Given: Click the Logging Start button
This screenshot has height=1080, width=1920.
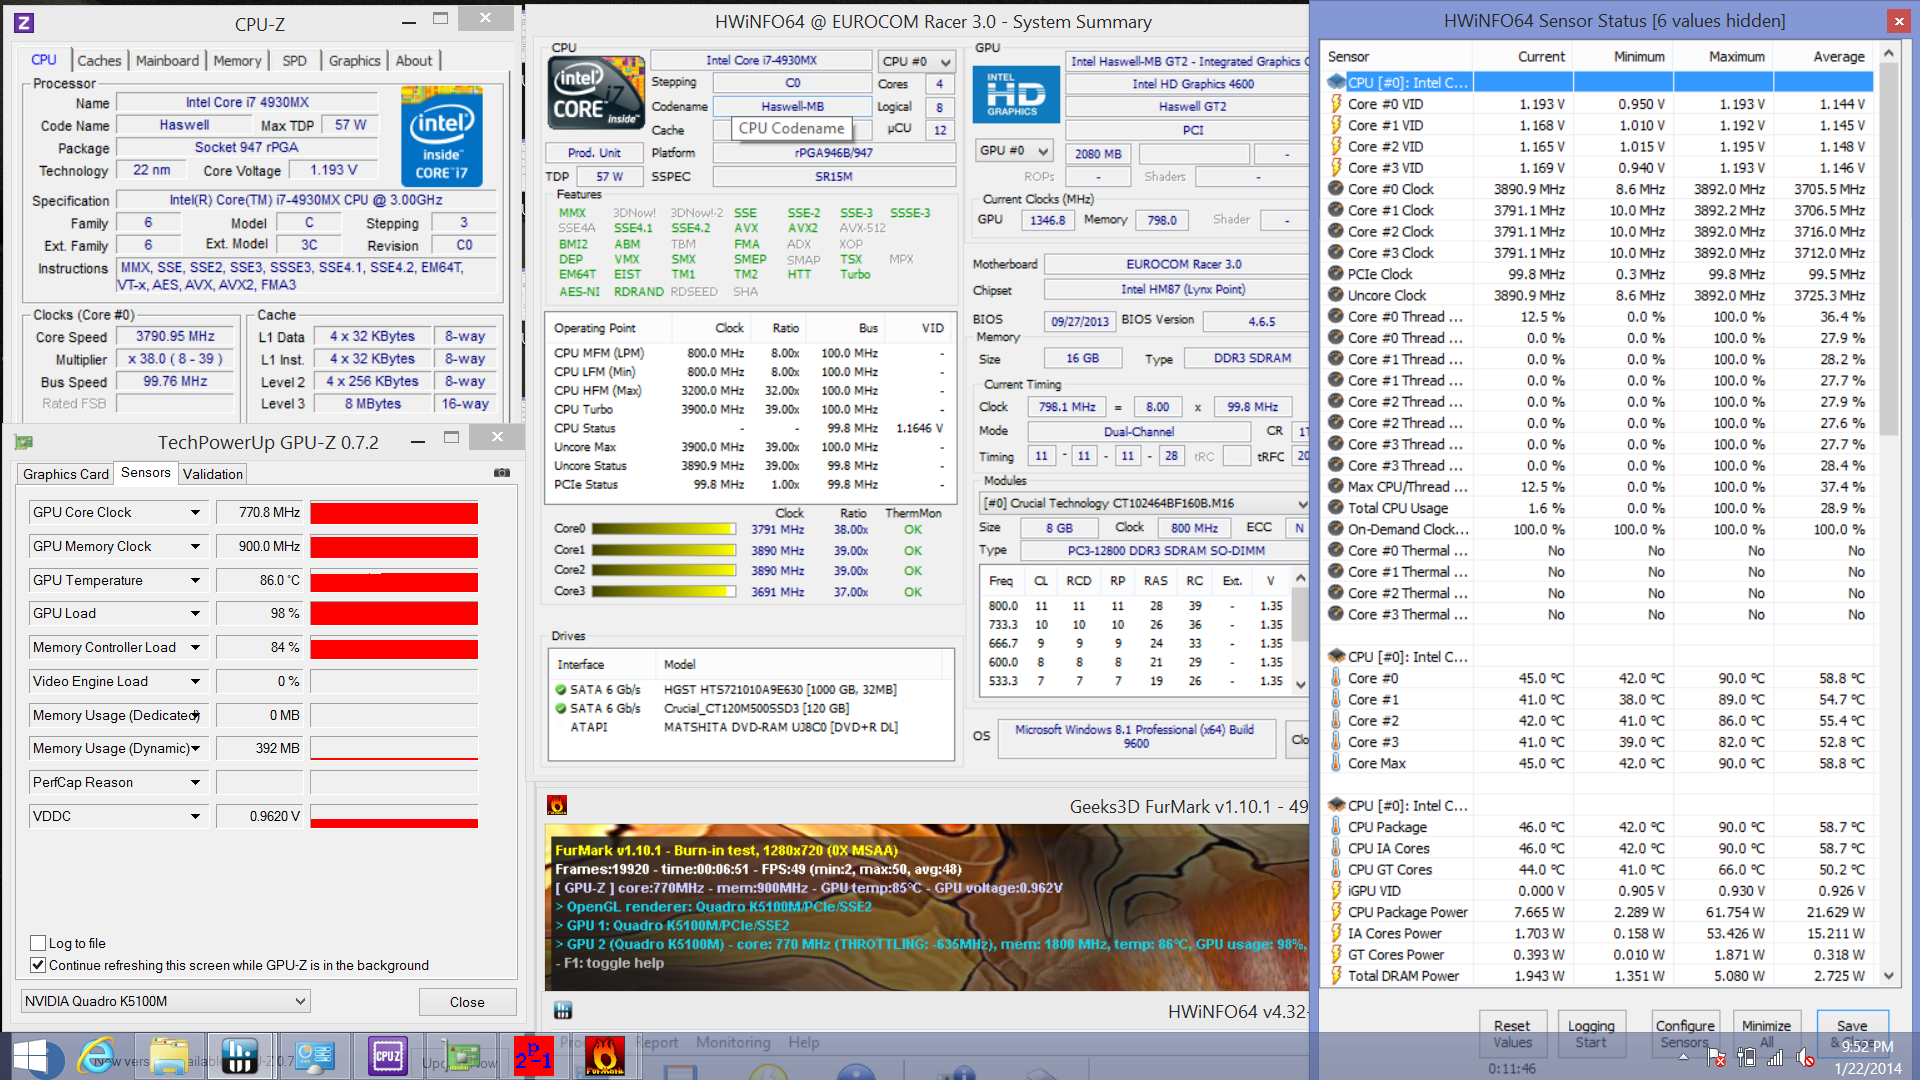Looking at the screenshot, I should [1591, 1033].
